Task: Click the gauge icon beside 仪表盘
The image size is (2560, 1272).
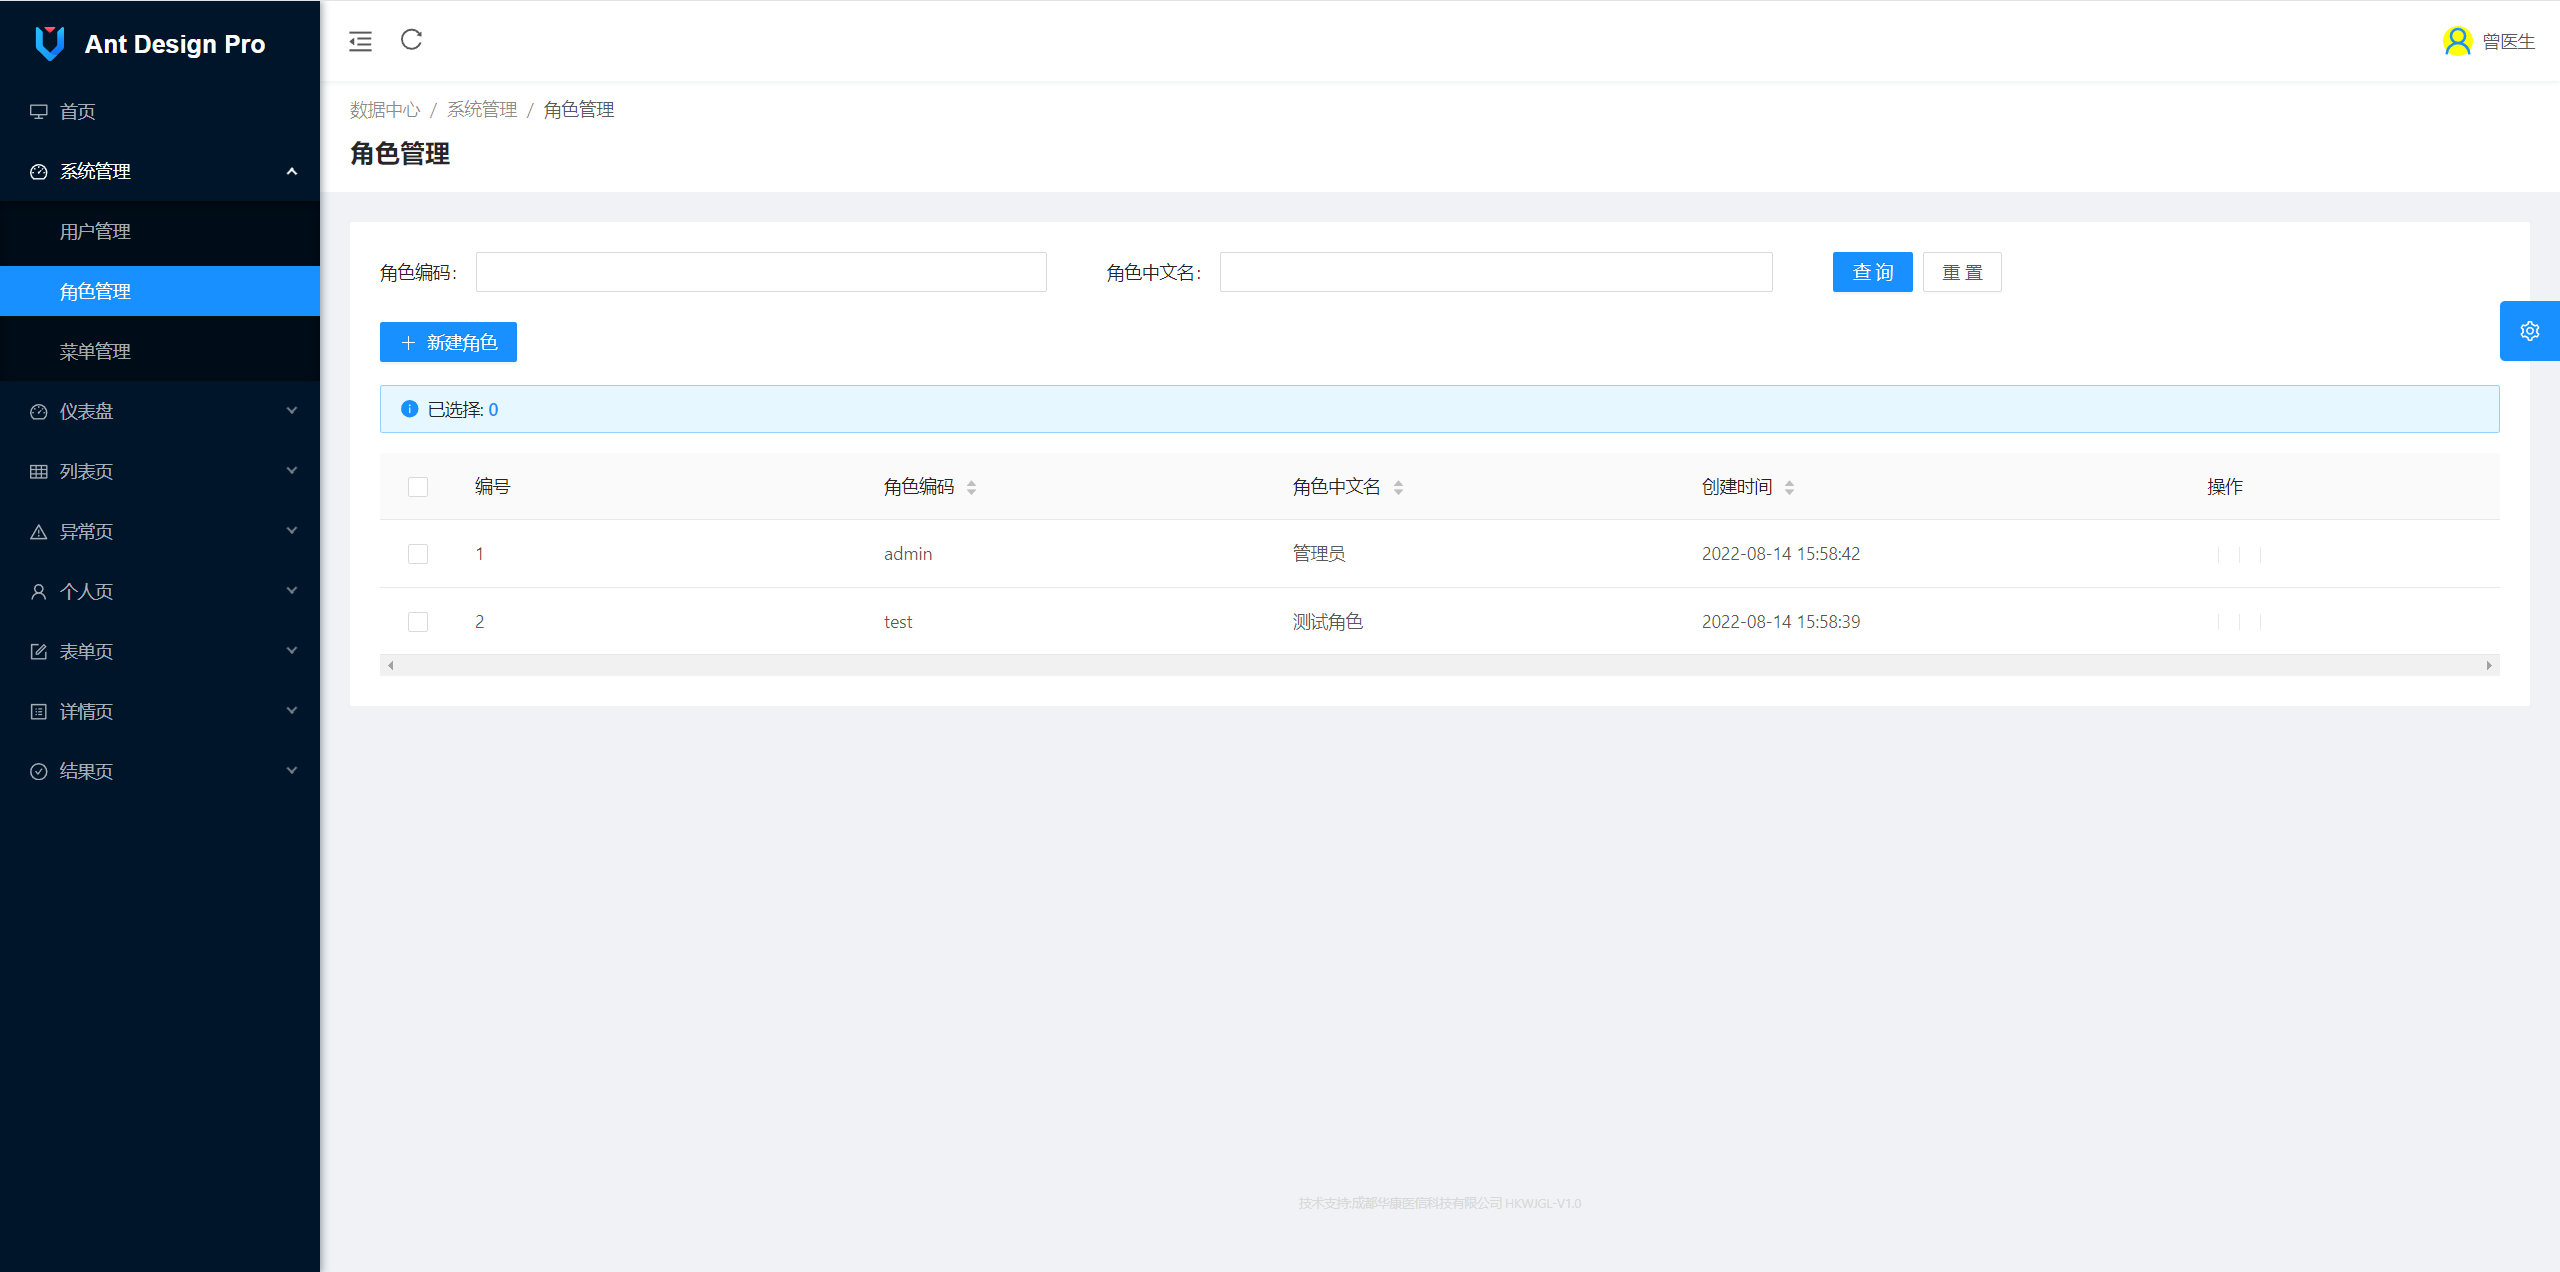Action: click(x=39, y=411)
